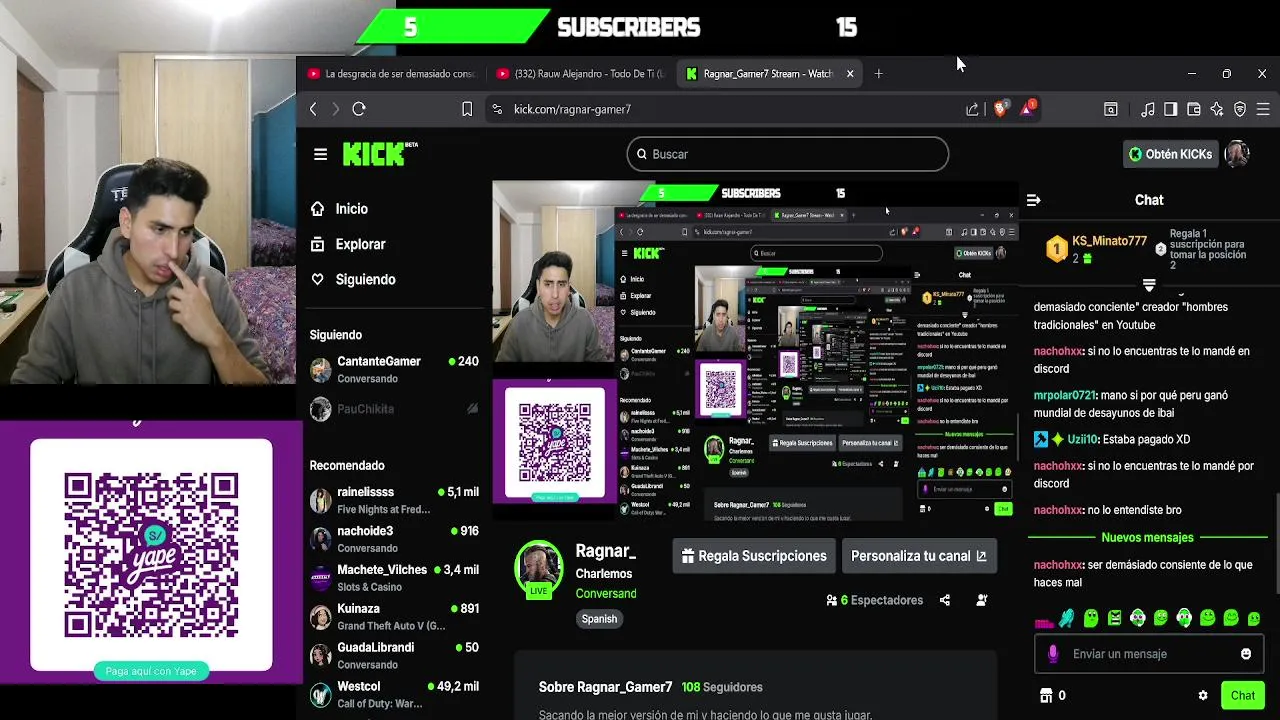The height and width of the screenshot is (720, 1280).
Task: Click KS_Minato777 in gift leaderboard
Action: click(x=1109, y=241)
